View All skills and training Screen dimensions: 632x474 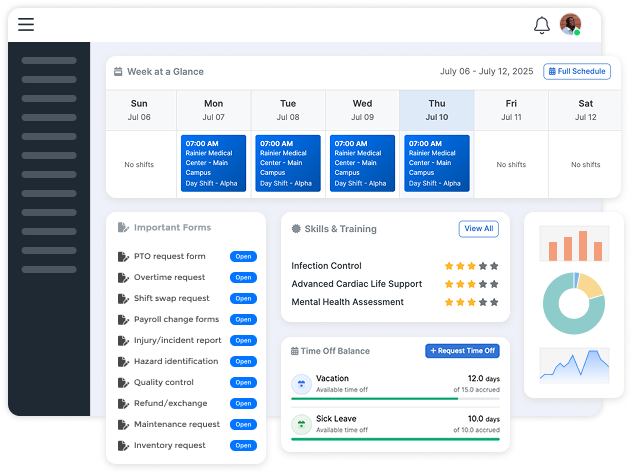coord(478,229)
